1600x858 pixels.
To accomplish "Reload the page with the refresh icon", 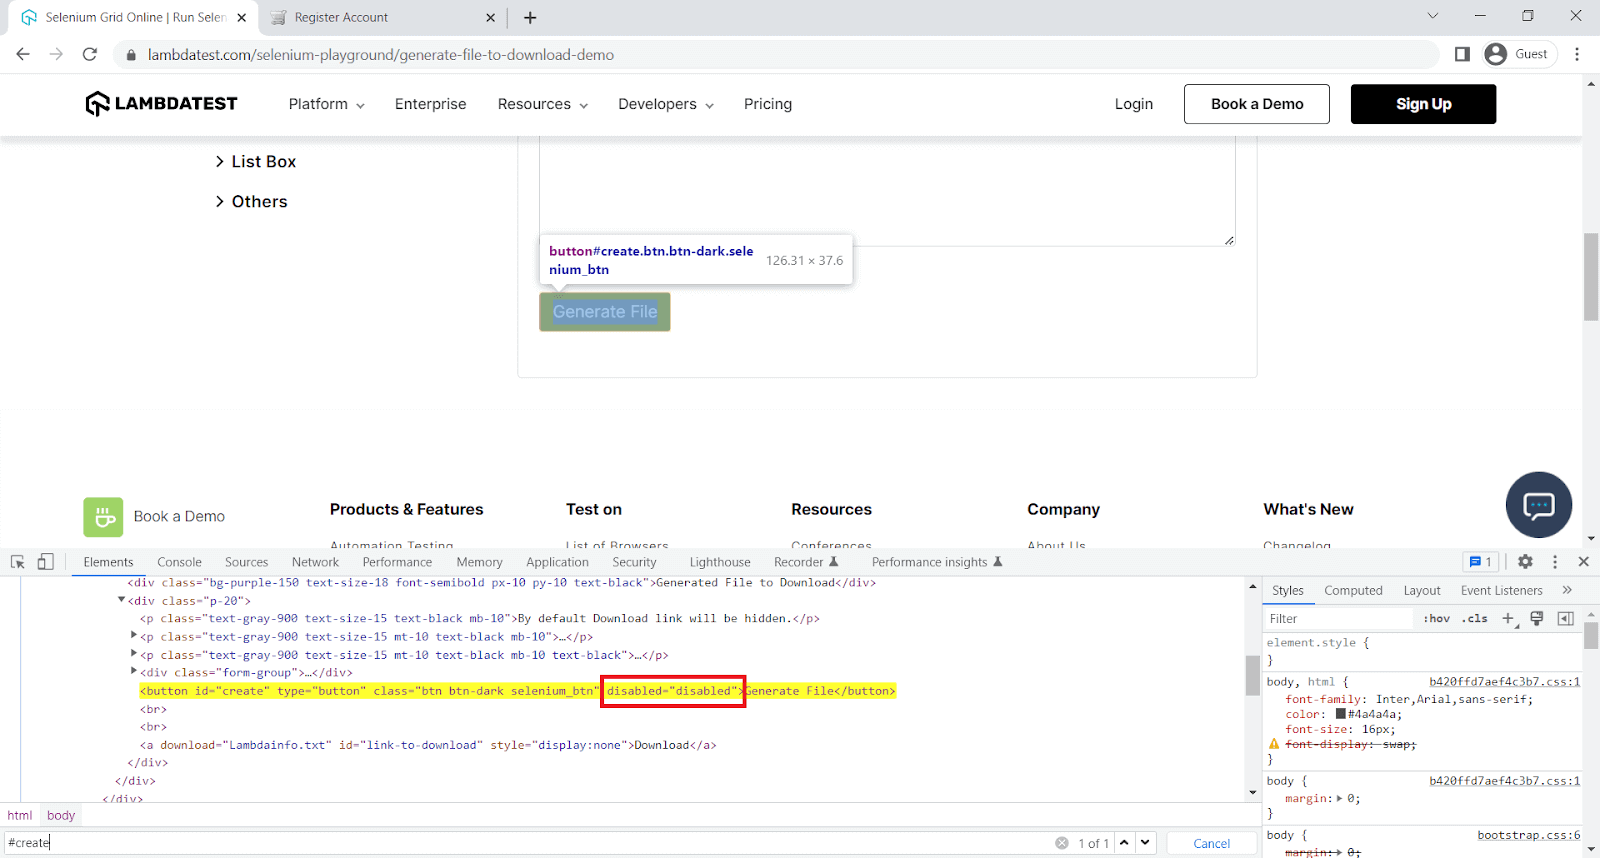I will (x=90, y=54).
